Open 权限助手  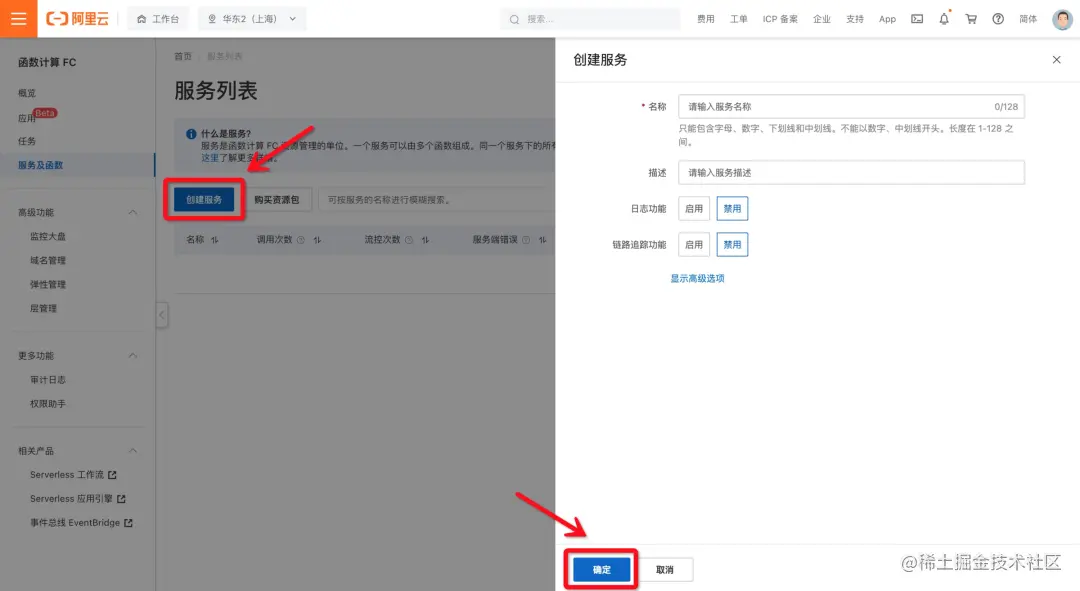[x=48, y=404]
